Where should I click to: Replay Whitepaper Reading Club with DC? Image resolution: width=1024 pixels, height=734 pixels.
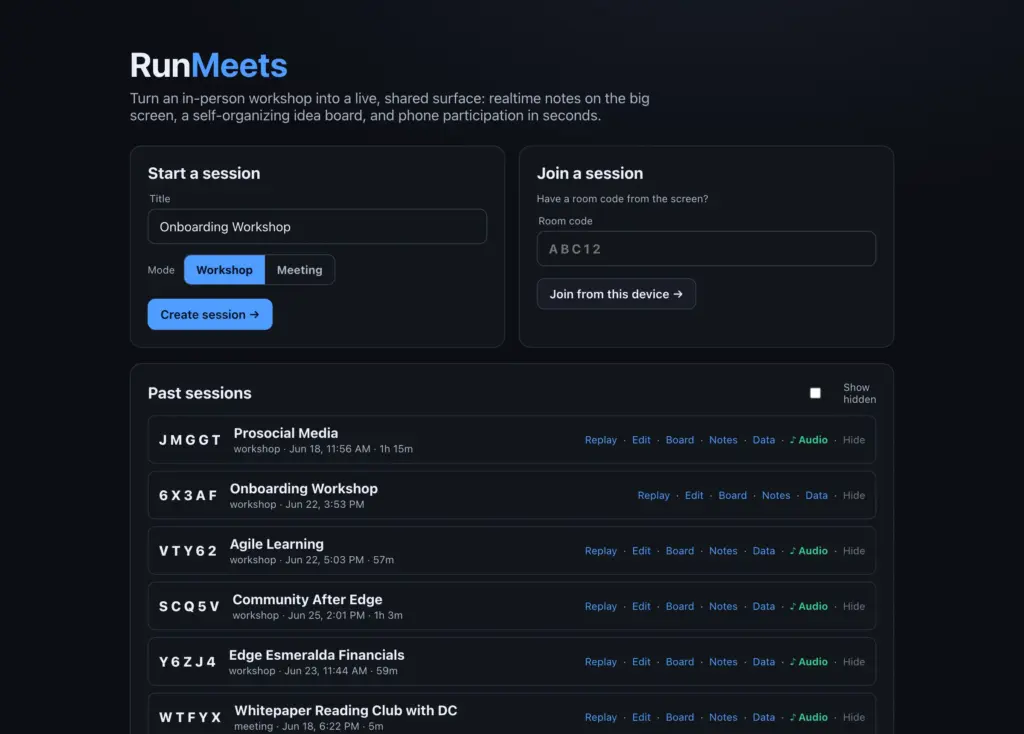tap(601, 718)
